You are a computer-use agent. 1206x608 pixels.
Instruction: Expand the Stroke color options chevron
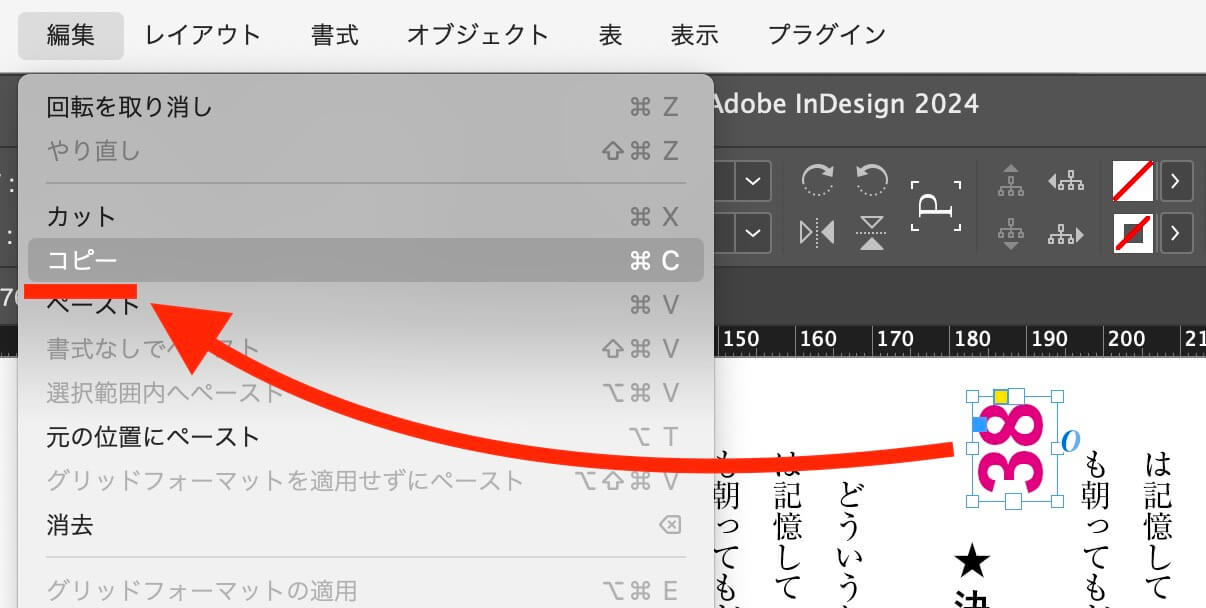click(x=1176, y=233)
